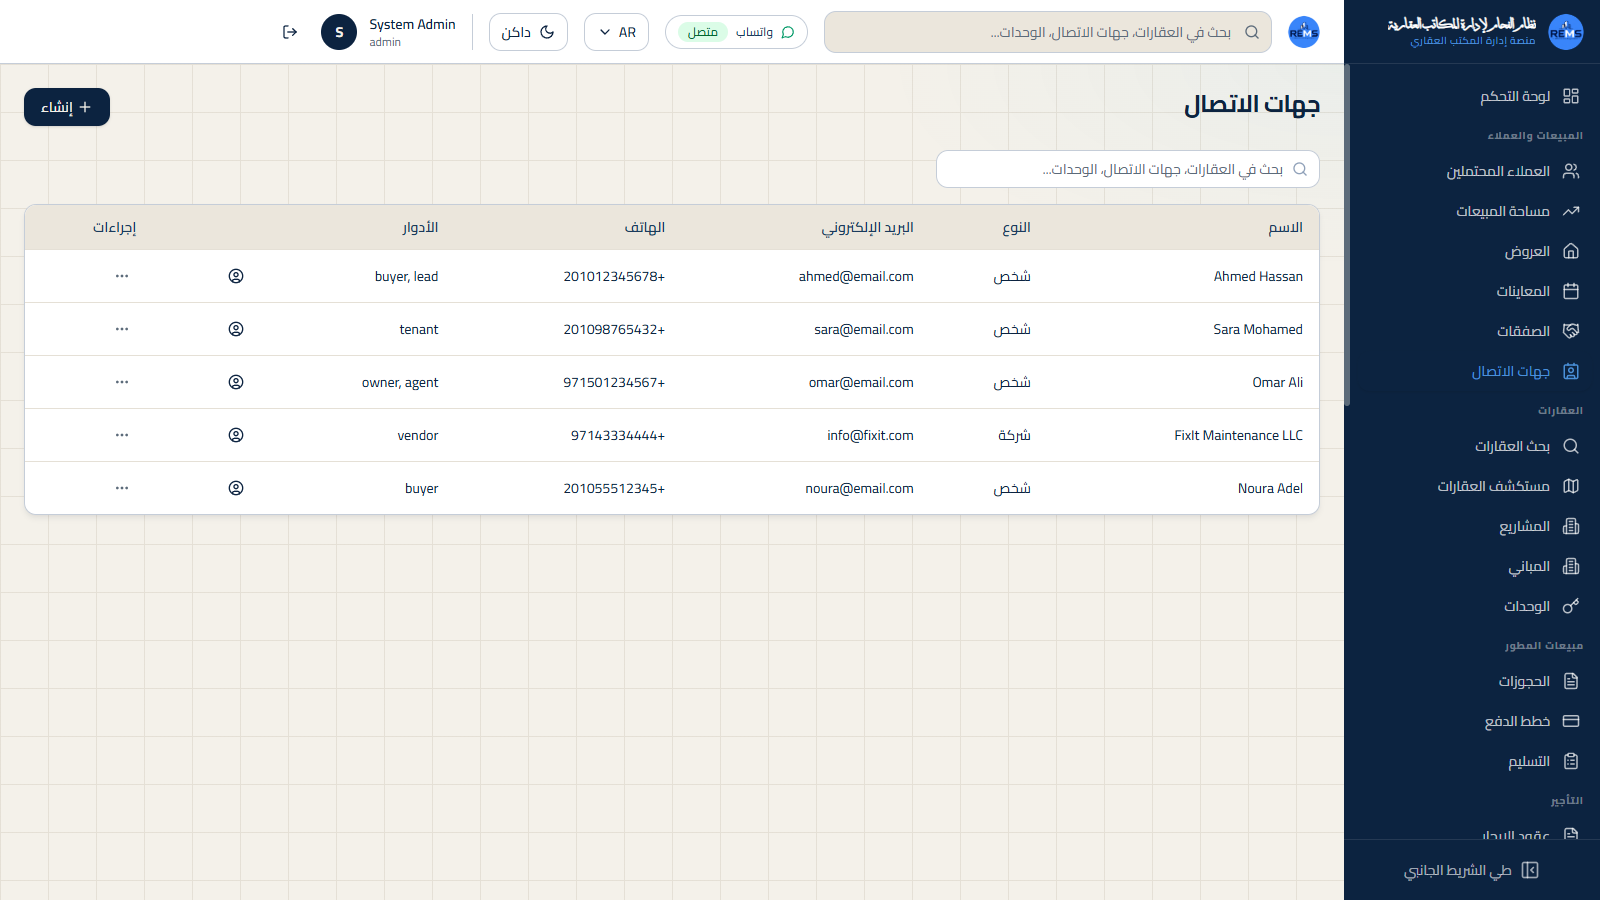Open مسار المبيعات sales pipeline
1600x900 pixels.
pos(1503,211)
